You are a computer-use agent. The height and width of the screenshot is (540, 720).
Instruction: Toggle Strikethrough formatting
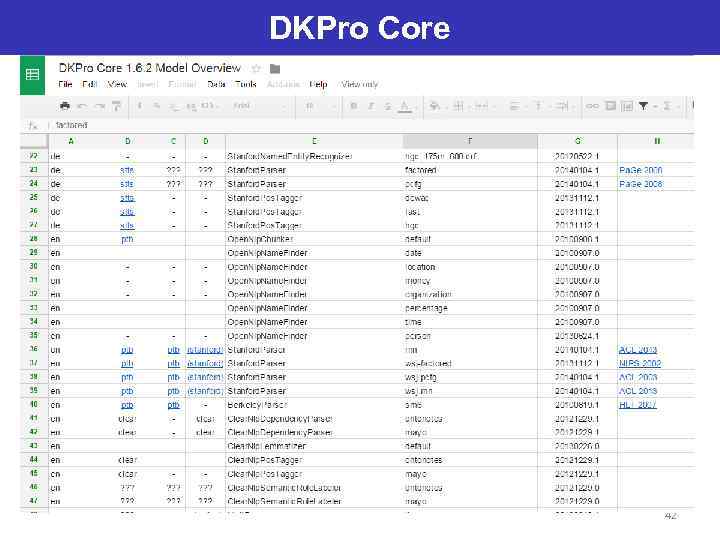pyautogui.click(x=388, y=106)
